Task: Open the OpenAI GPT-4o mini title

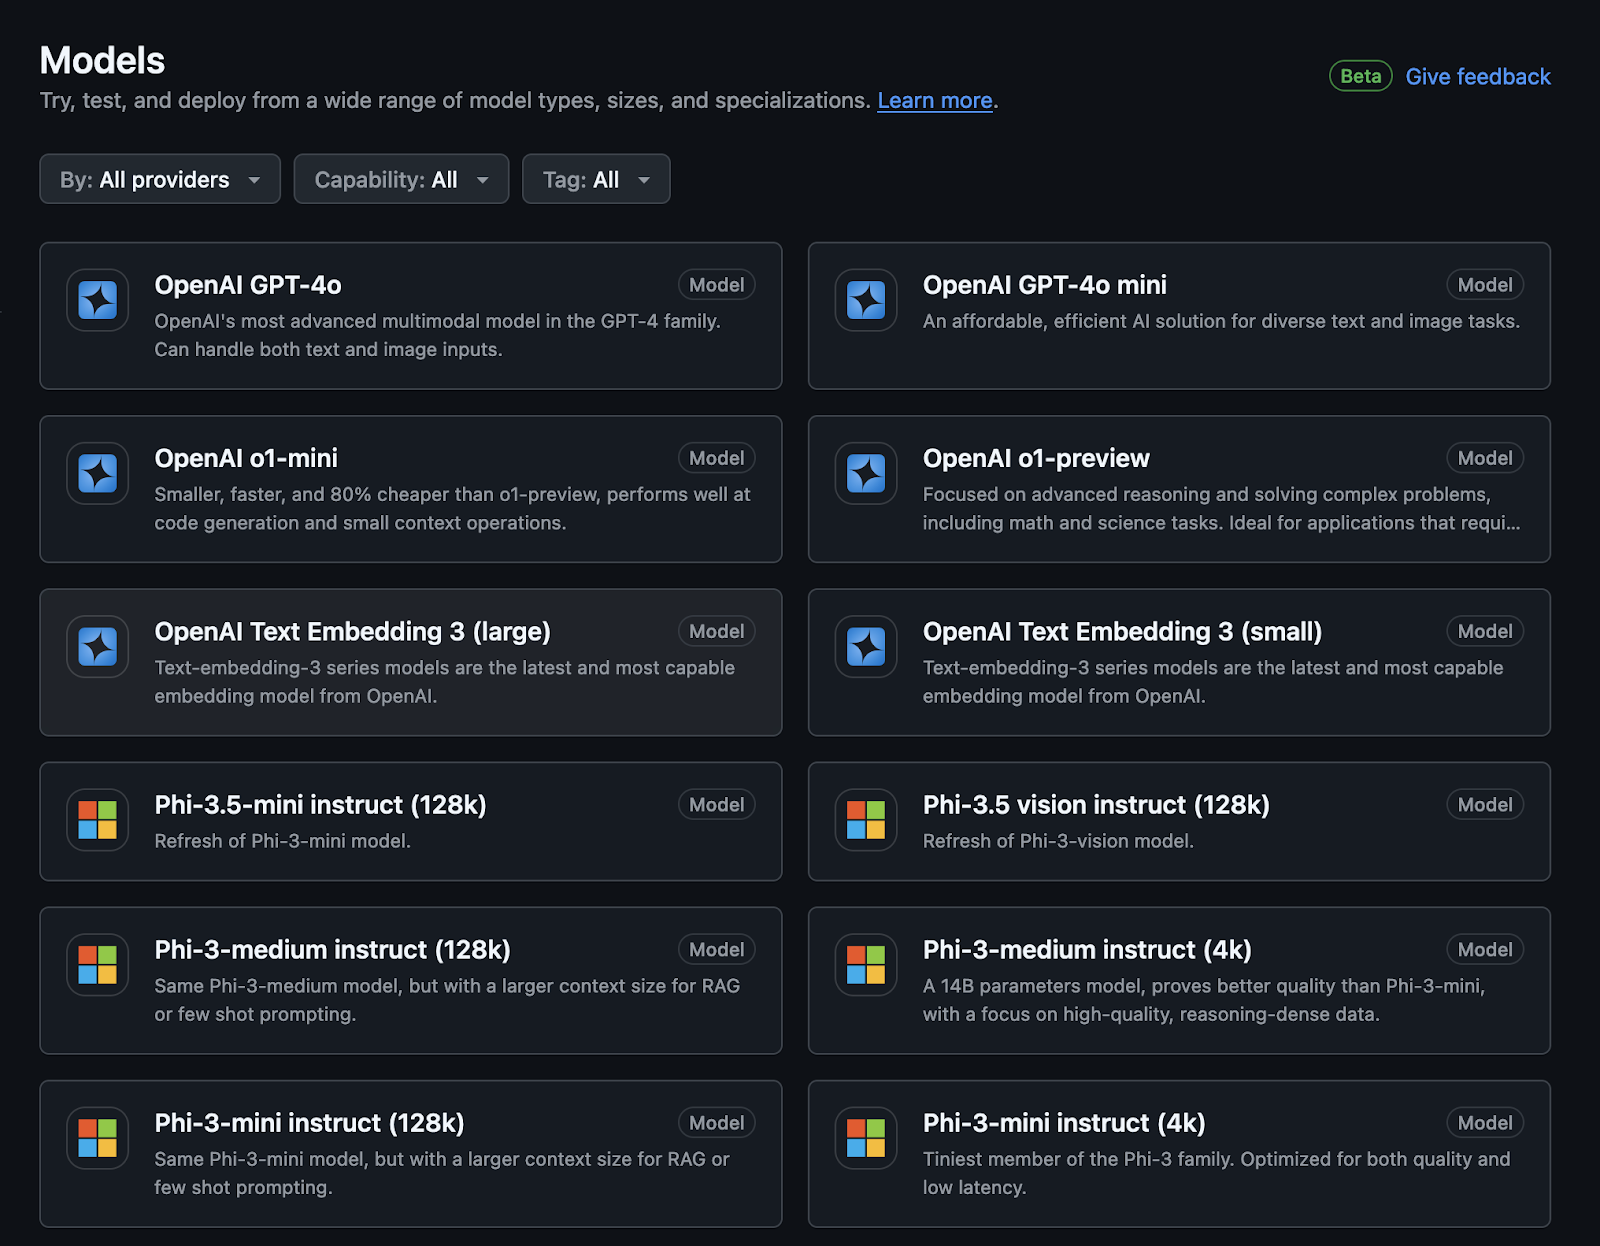Action: coord(1045,285)
